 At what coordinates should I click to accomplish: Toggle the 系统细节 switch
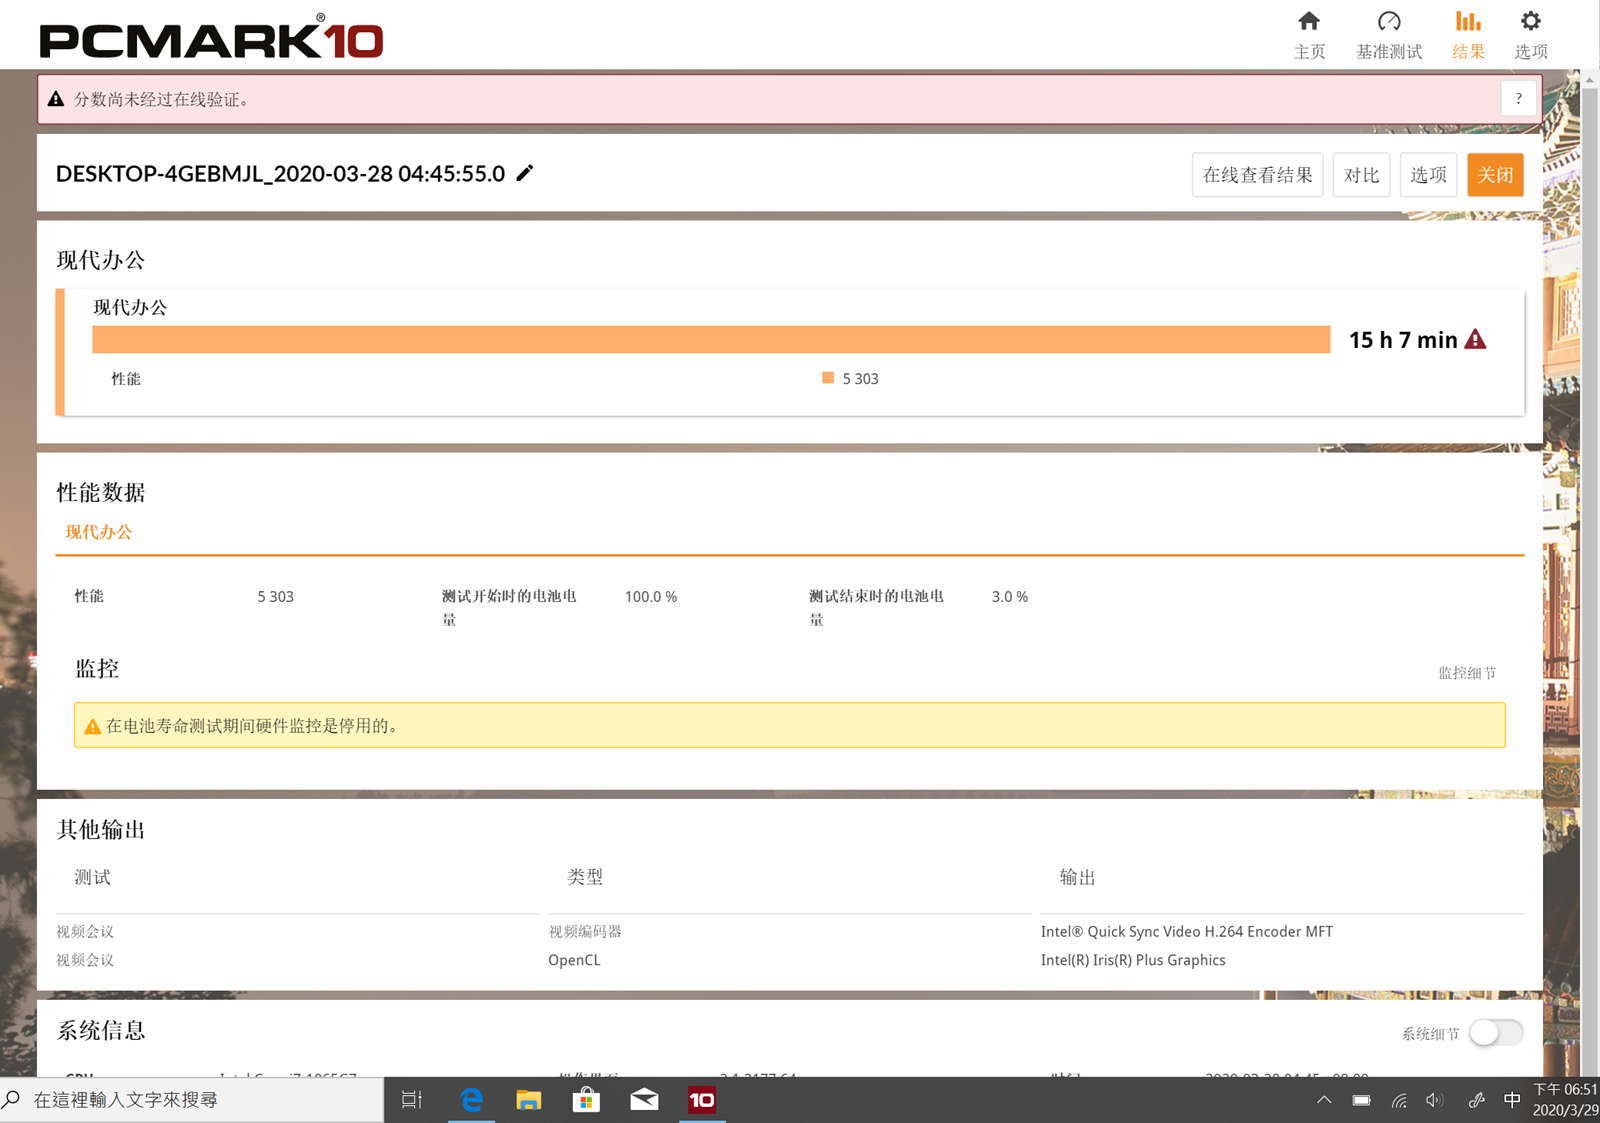click(x=1496, y=1033)
